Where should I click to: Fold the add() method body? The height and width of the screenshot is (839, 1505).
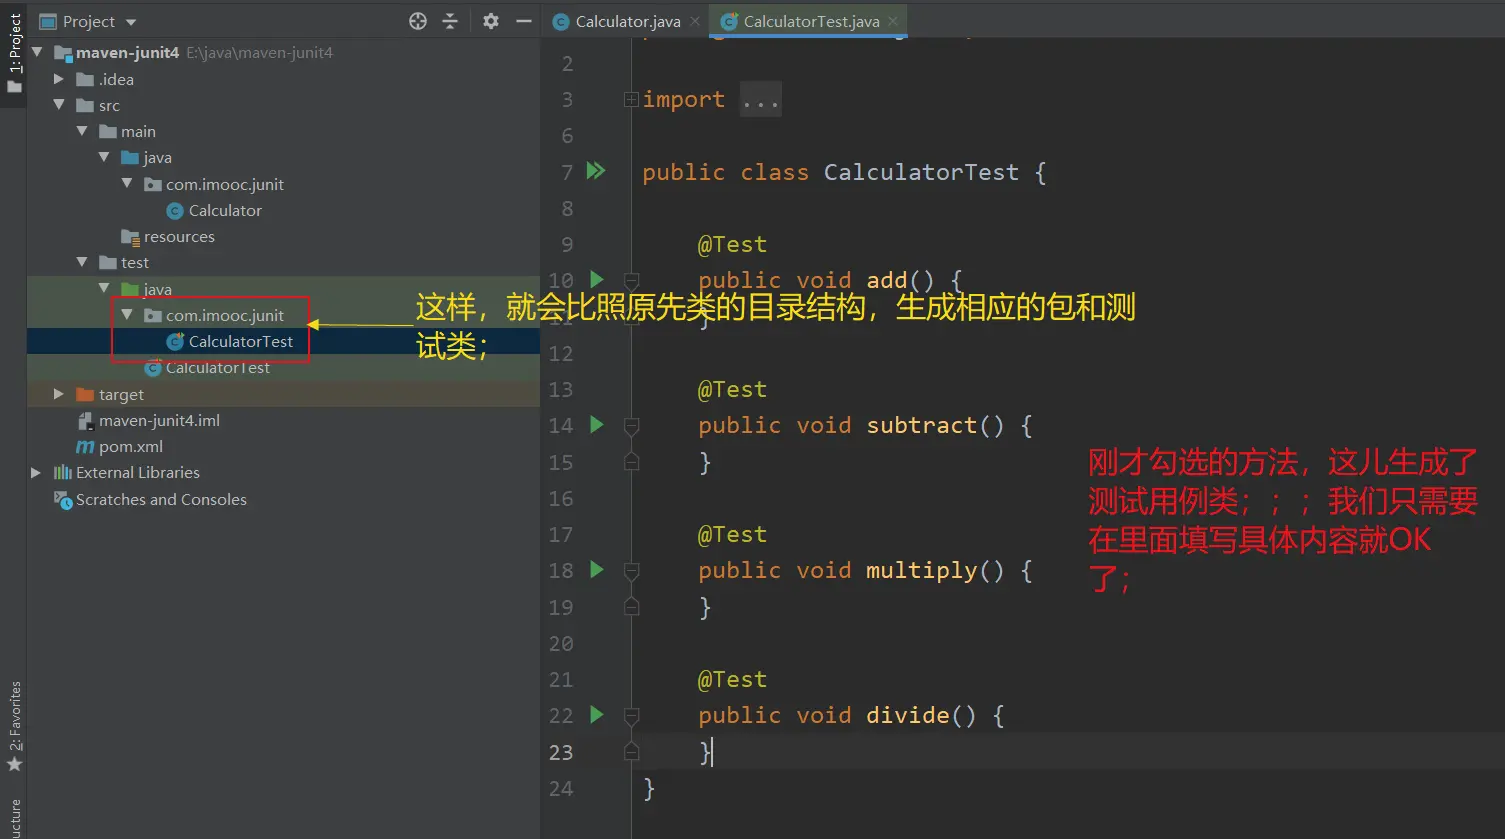[631, 280]
